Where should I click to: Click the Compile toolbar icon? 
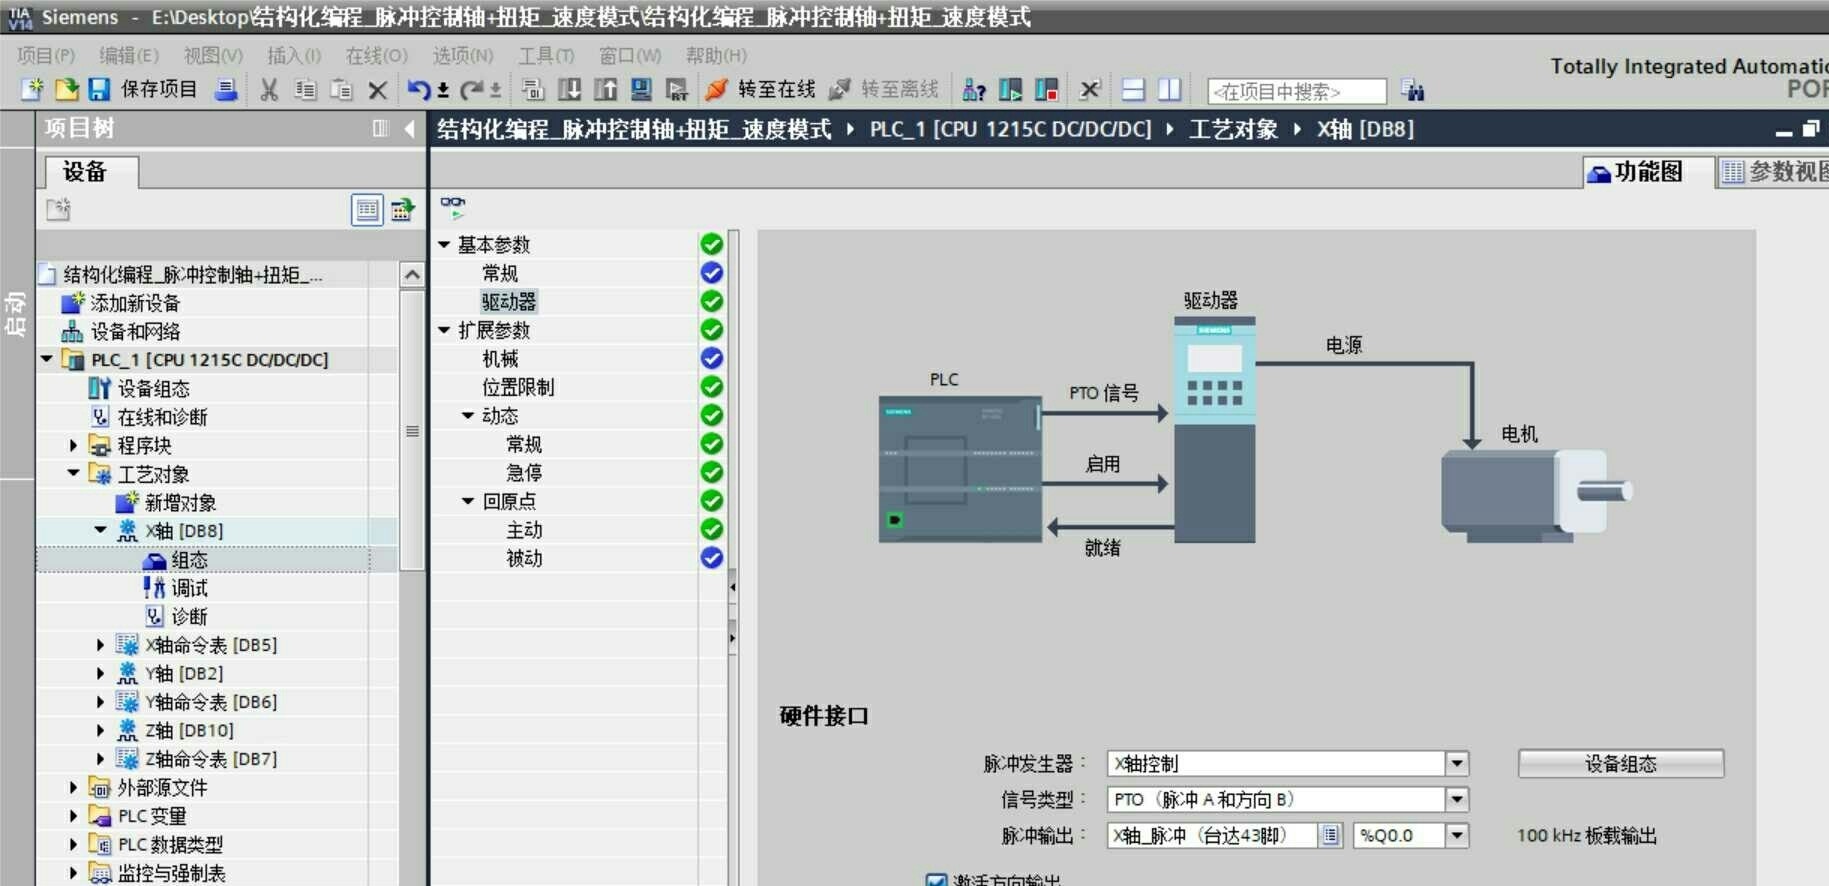click(533, 90)
